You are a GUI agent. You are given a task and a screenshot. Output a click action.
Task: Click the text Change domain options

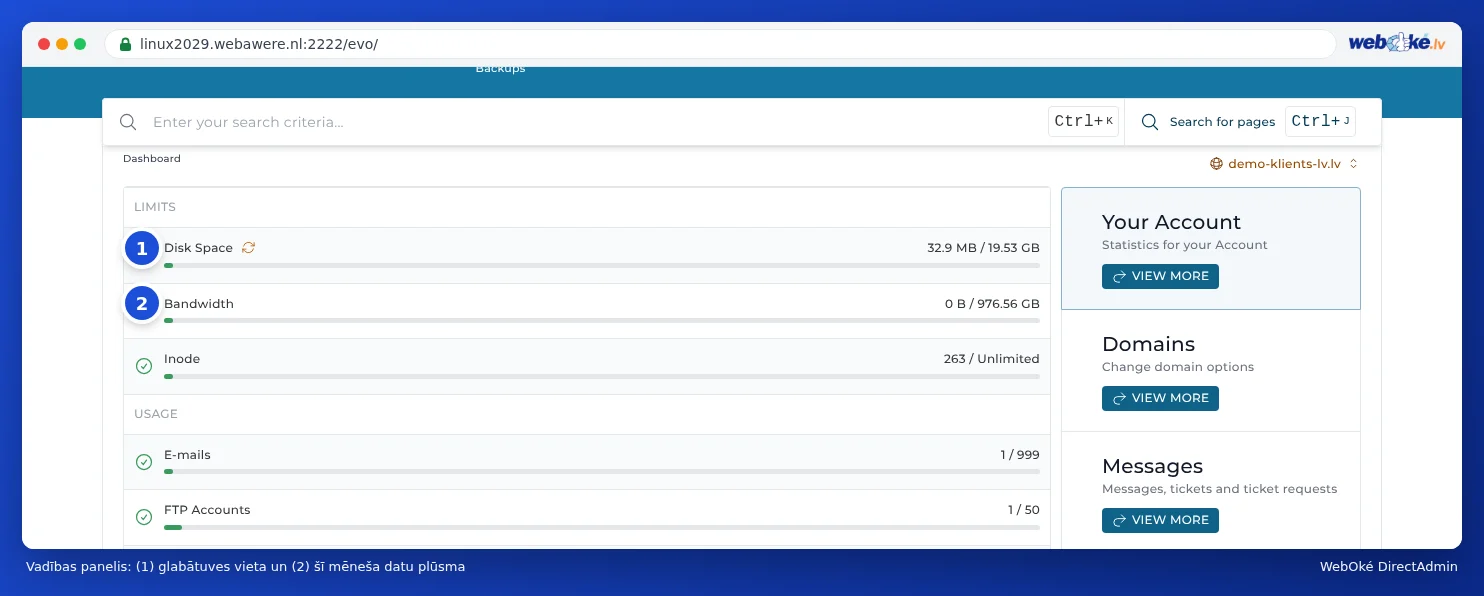pyautogui.click(x=1178, y=367)
